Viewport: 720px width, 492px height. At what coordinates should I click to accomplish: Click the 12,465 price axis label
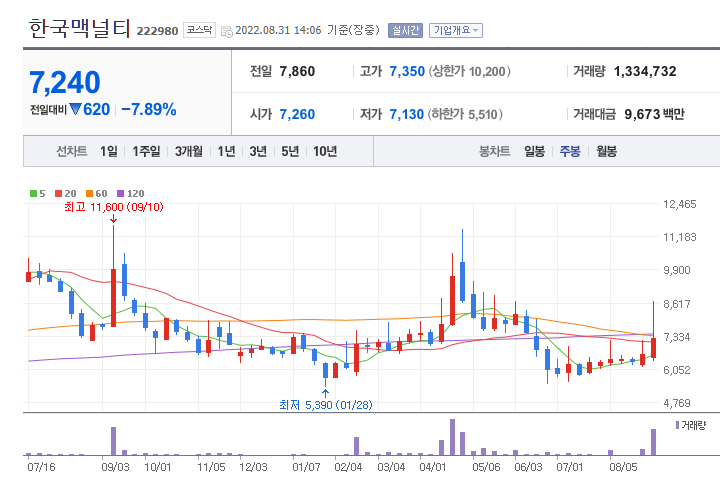point(680,204)
